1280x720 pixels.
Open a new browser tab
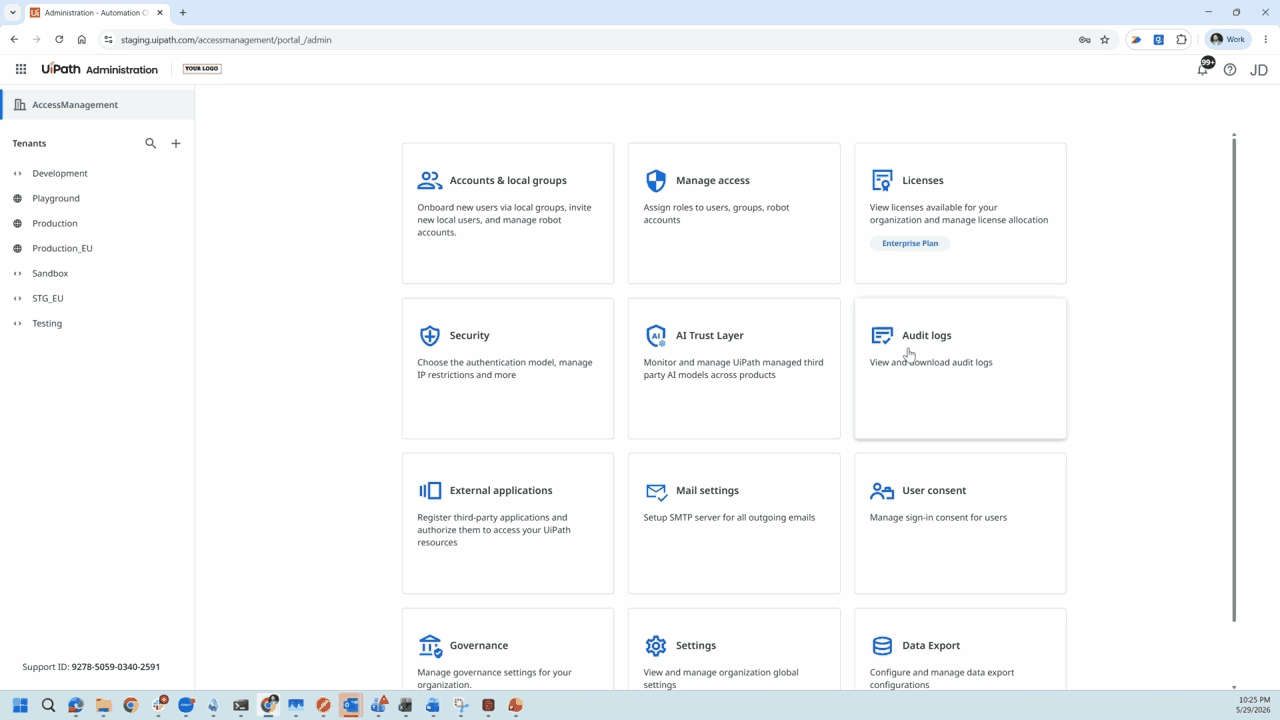[183, 13]
